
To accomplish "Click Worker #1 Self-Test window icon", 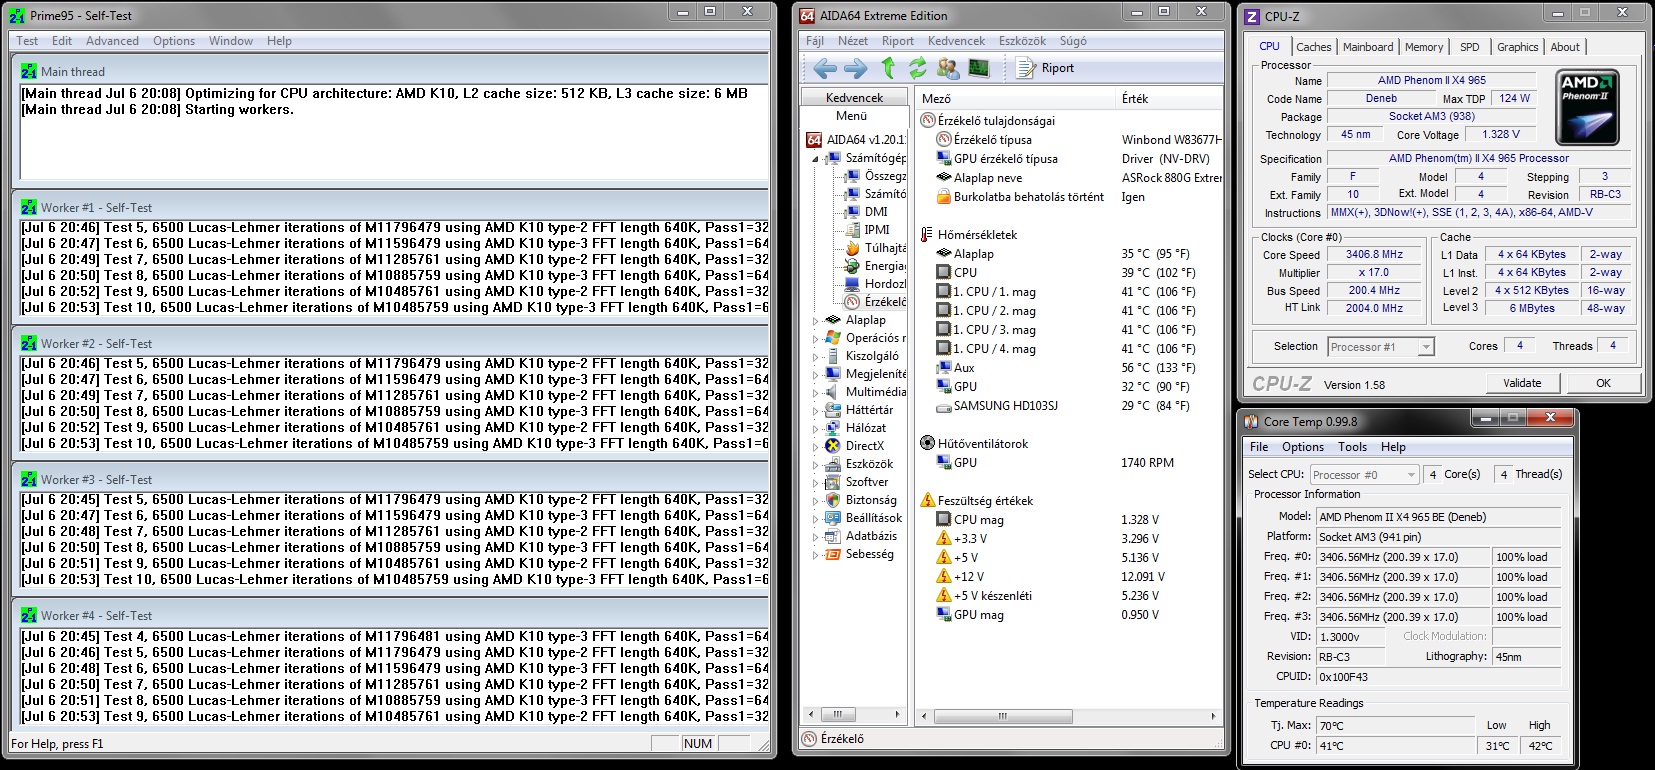I will [x=29, y=208].
